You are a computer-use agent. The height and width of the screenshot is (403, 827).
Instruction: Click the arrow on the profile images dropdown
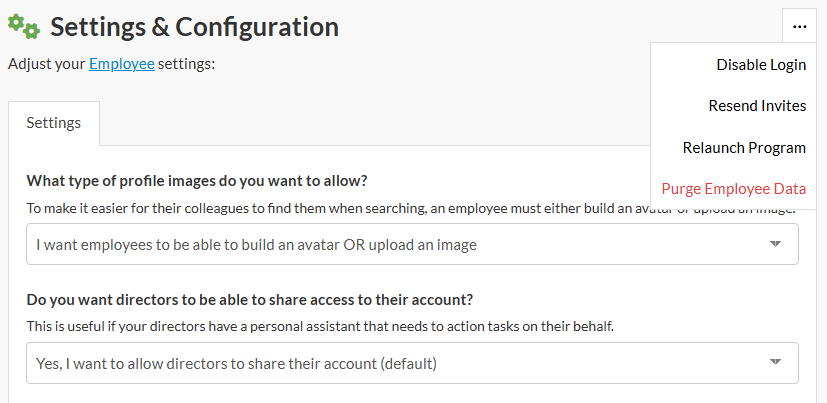[775, 244]
